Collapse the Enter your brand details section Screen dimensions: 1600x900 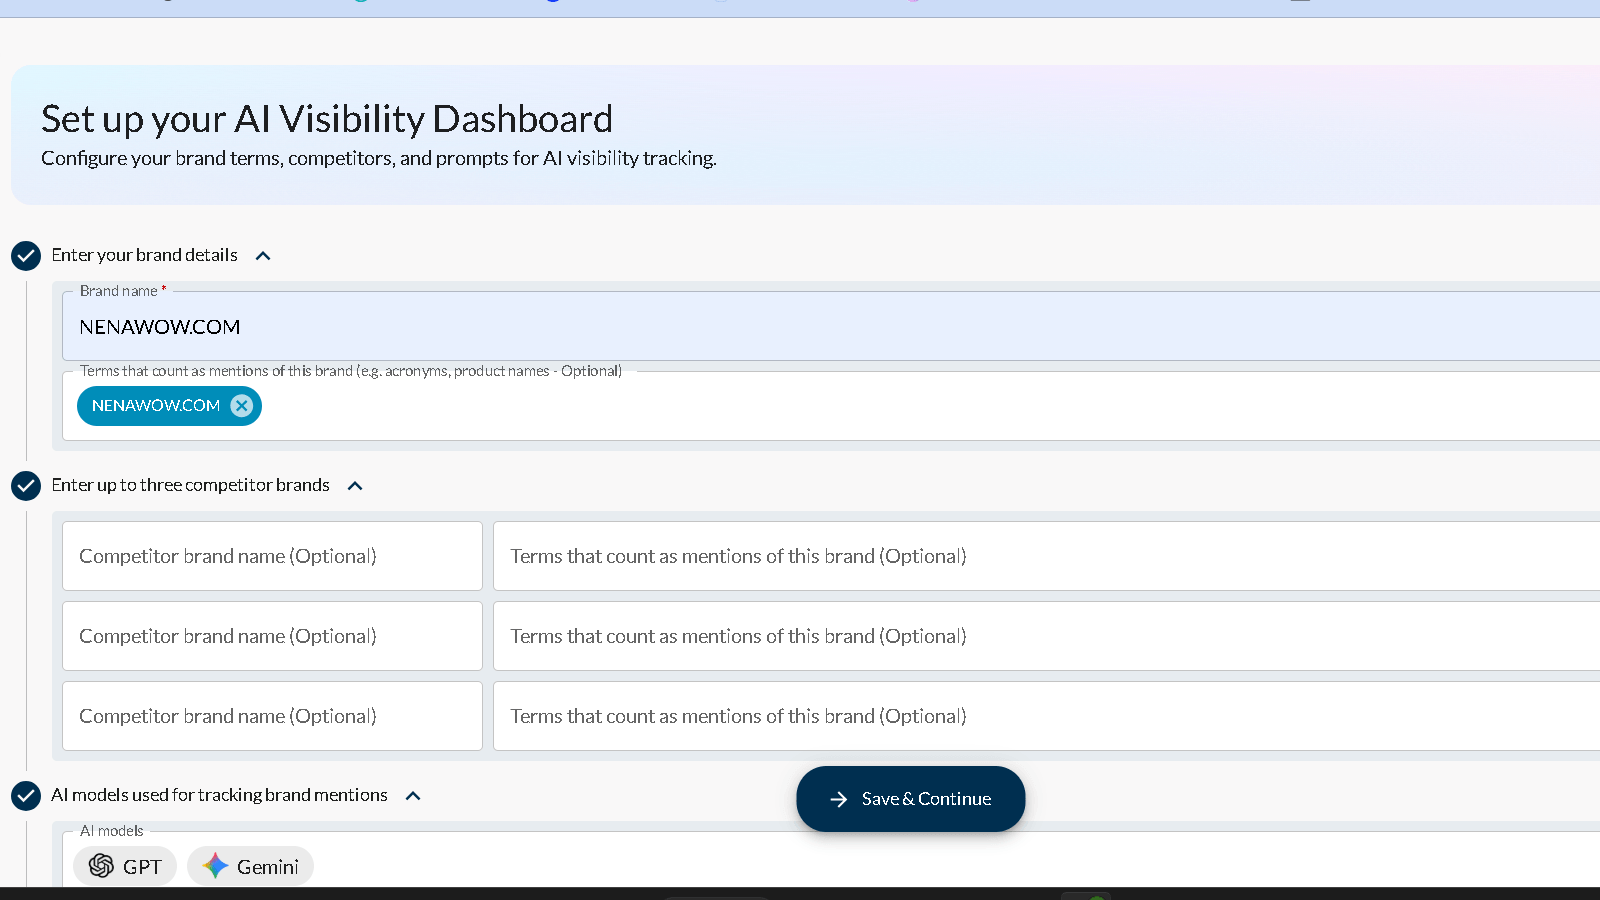263,256
